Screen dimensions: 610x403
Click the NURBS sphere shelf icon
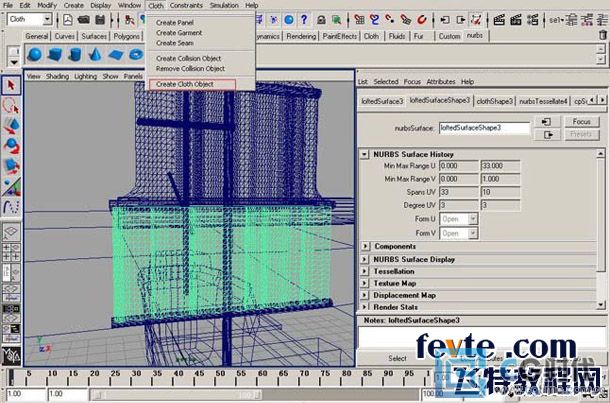34,53
